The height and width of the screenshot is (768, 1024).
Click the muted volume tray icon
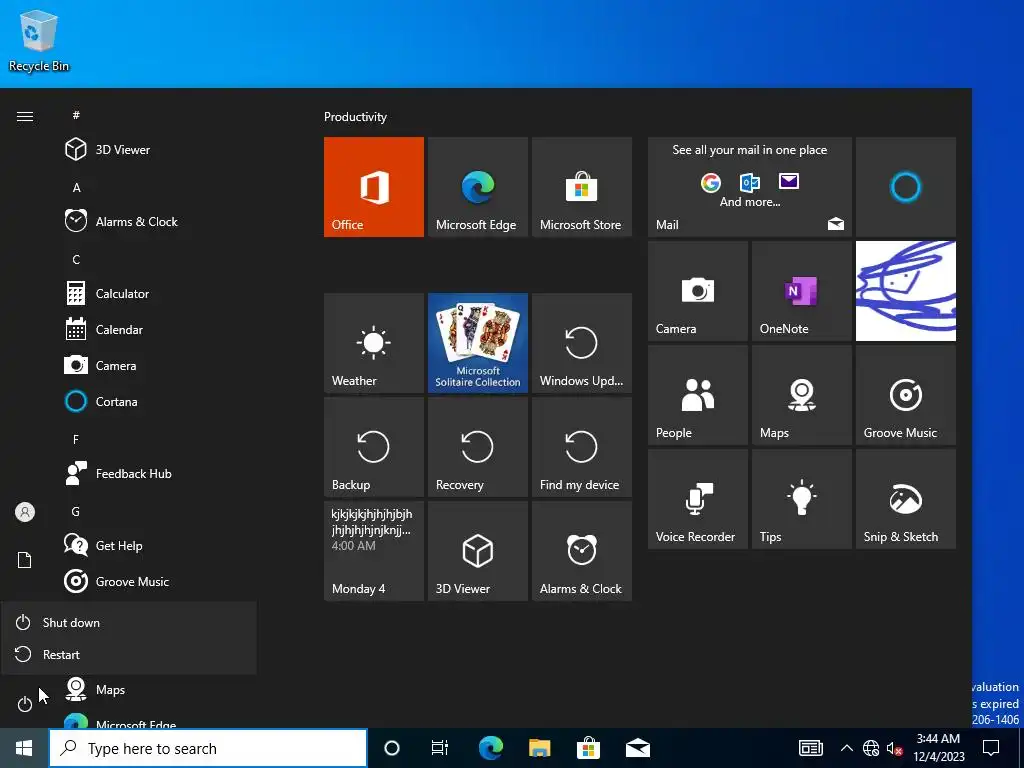click(894, 748)
